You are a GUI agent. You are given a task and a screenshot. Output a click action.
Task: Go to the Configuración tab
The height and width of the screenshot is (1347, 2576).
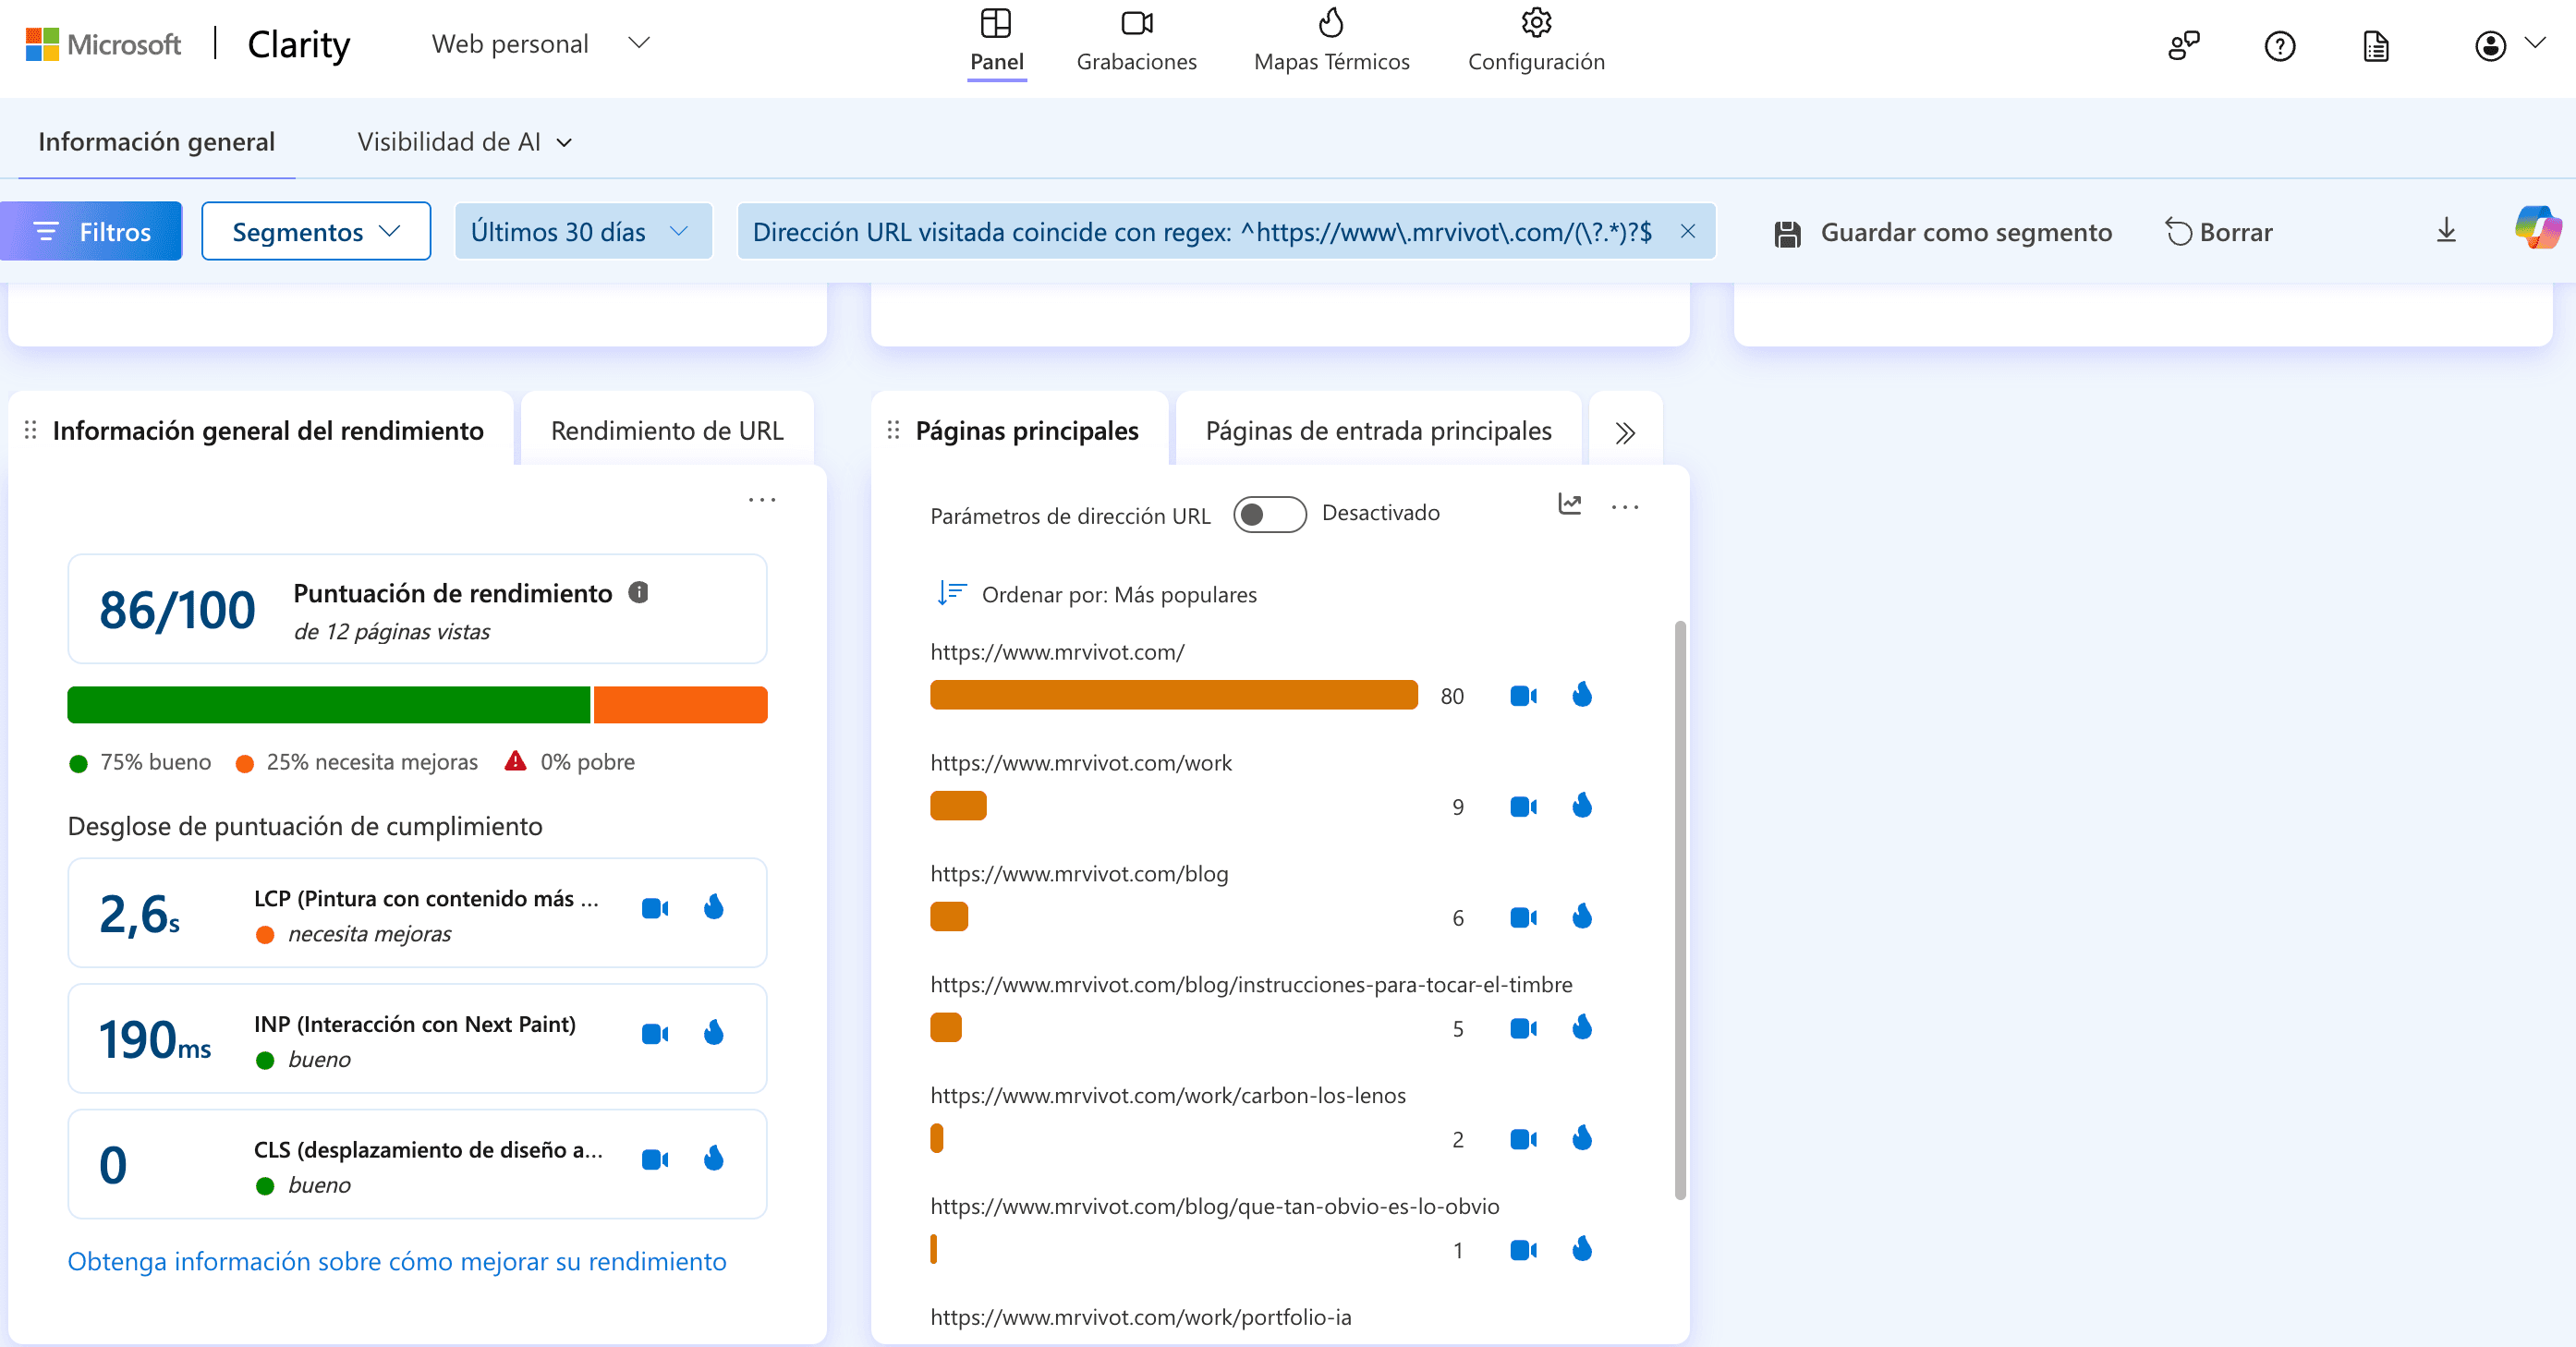coord(1536,41)
